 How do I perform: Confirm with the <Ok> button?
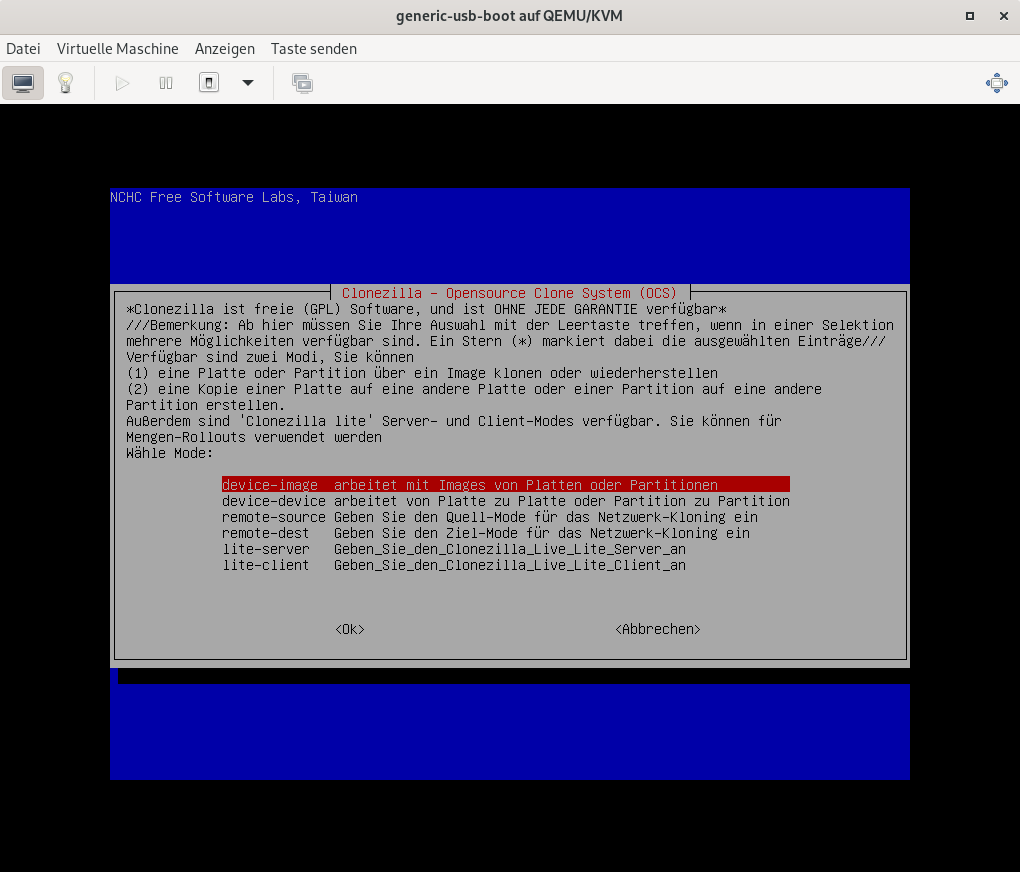click(x=350, y=629)
